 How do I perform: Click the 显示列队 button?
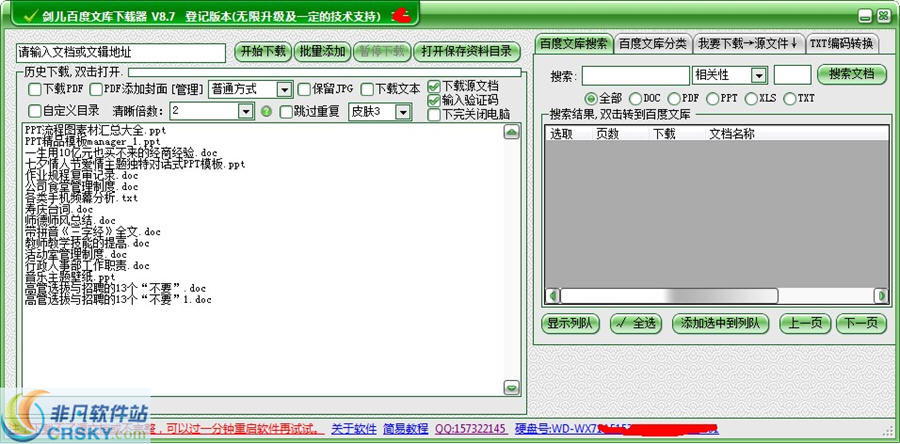(x=571, y=324)
